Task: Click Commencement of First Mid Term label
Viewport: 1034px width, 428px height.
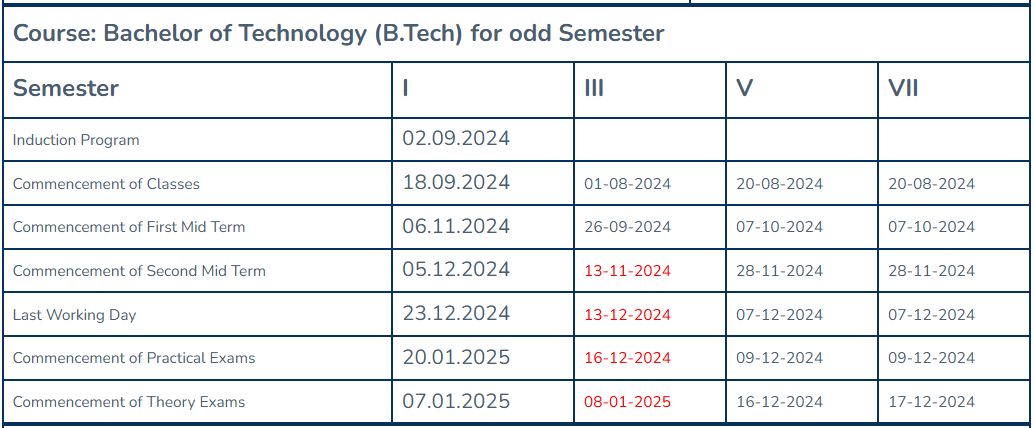Action: 129,227
